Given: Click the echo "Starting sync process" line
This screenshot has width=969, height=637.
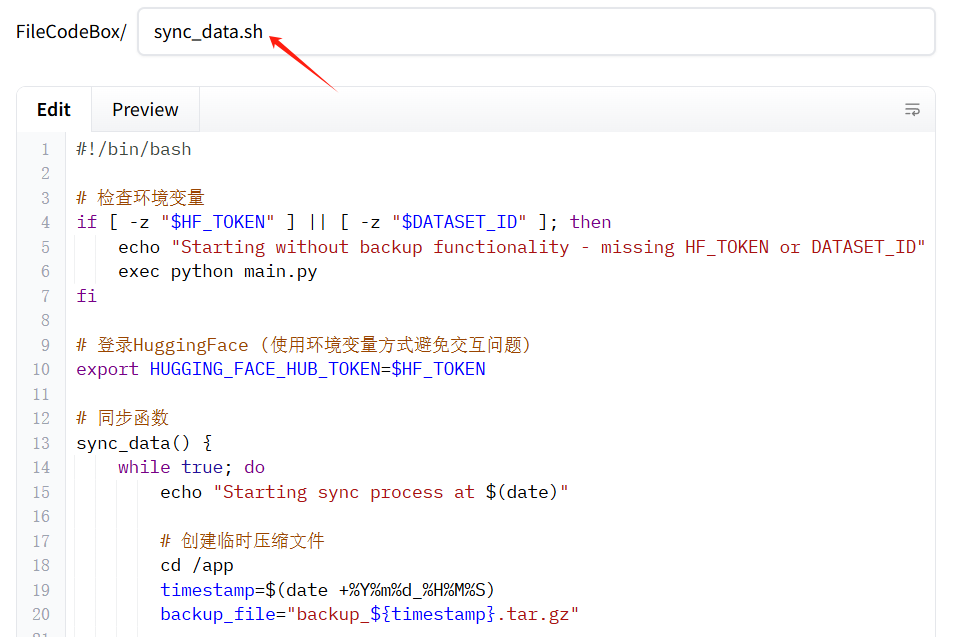Looking at the screenshot, I should click(364, 492).
